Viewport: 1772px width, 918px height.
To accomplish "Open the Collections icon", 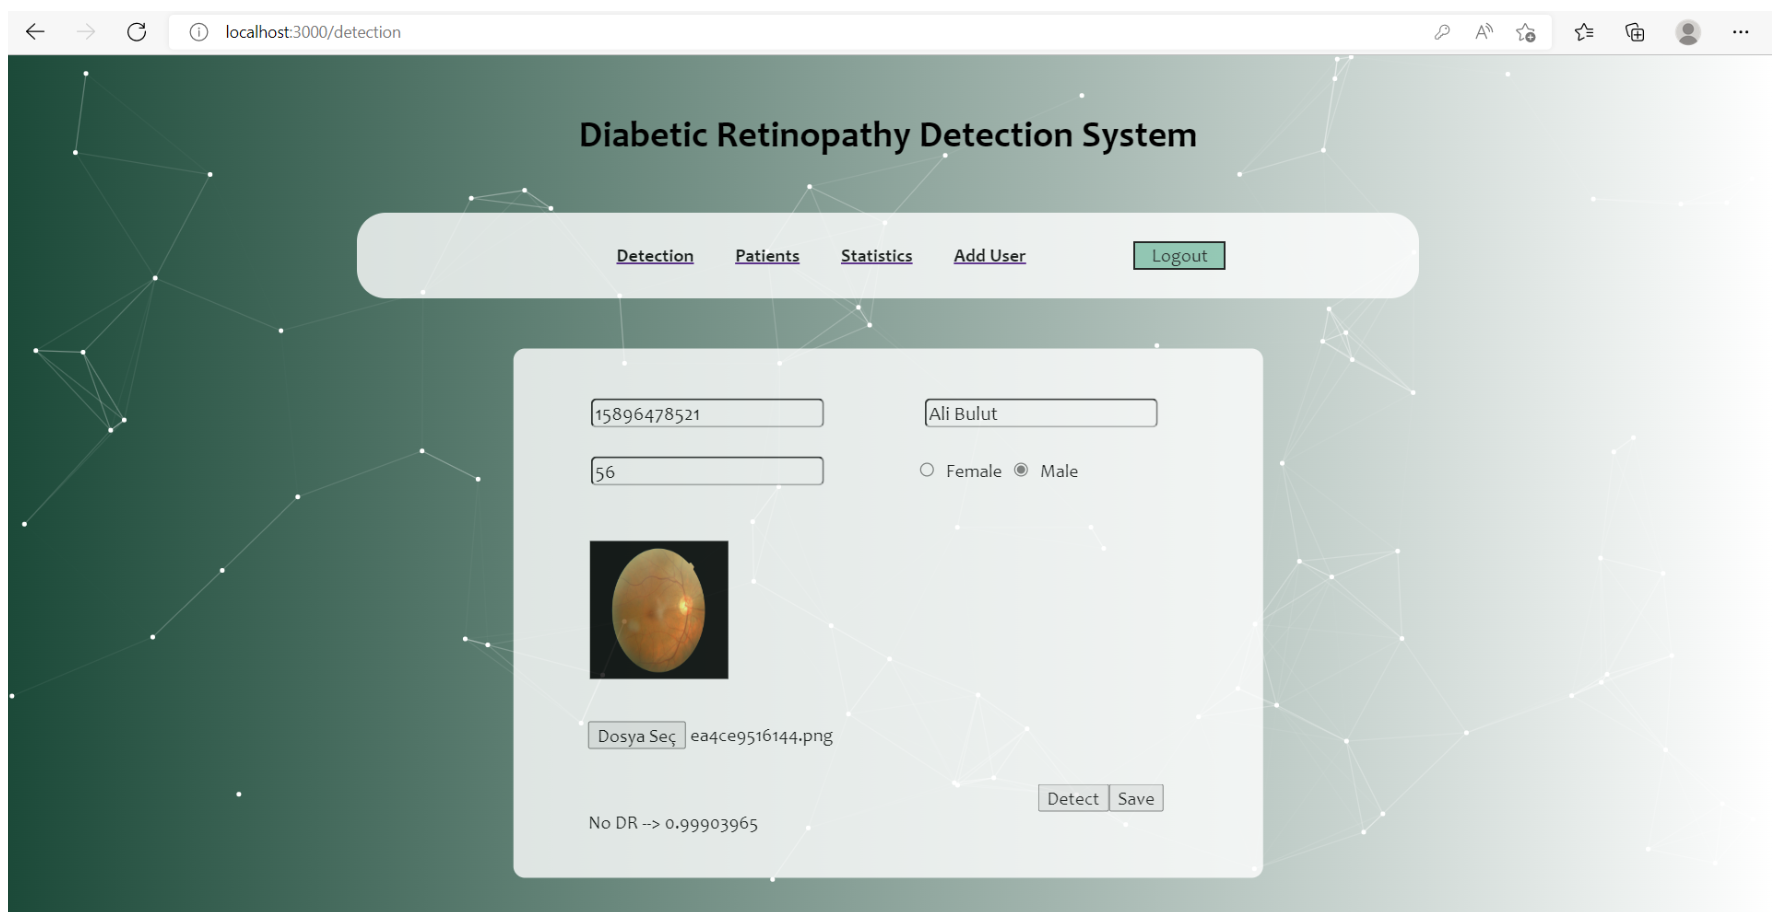I will [x=1635, y=32].
